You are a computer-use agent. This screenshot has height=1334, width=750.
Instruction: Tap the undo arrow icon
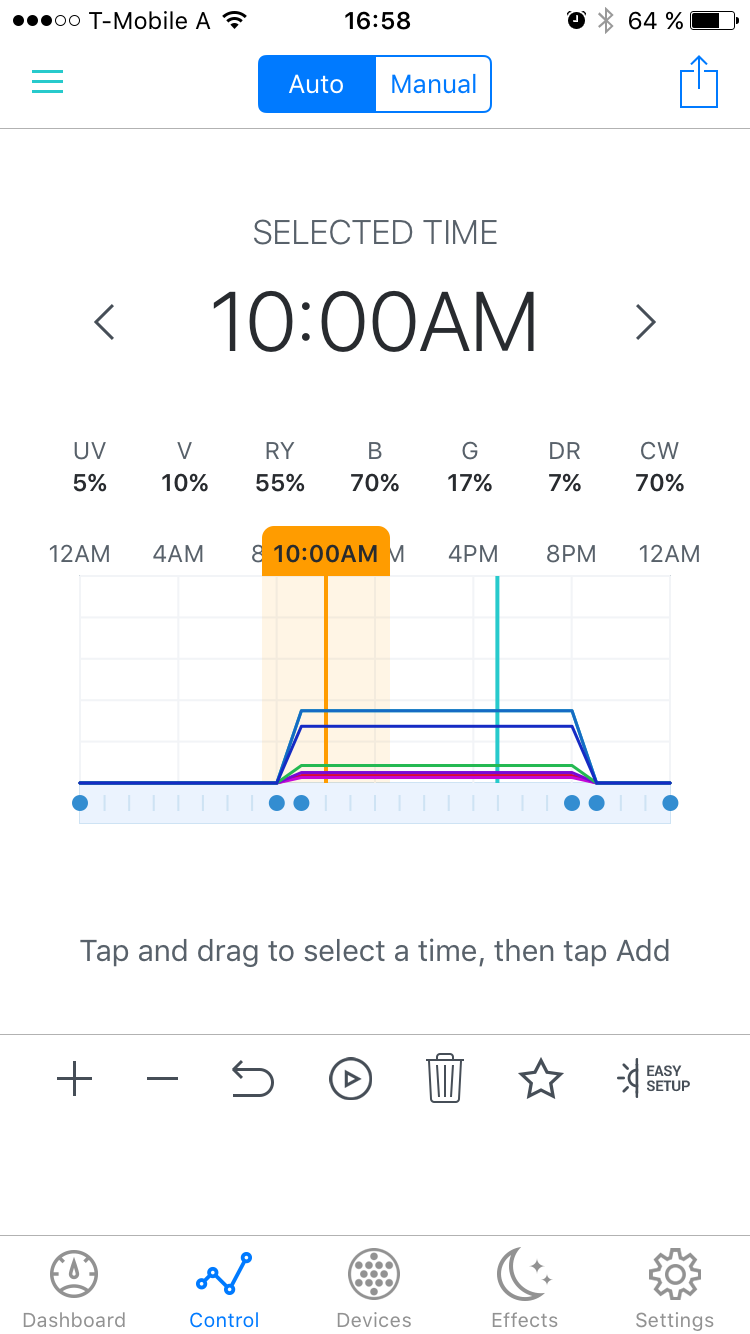252,1079
